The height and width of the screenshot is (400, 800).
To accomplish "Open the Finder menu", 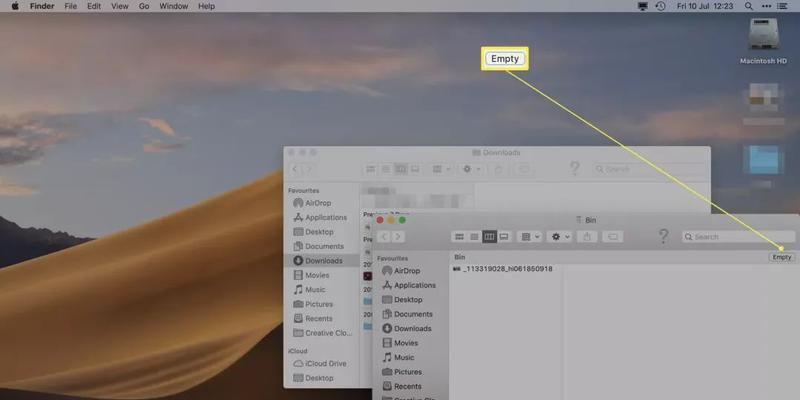I will point(43,6).
